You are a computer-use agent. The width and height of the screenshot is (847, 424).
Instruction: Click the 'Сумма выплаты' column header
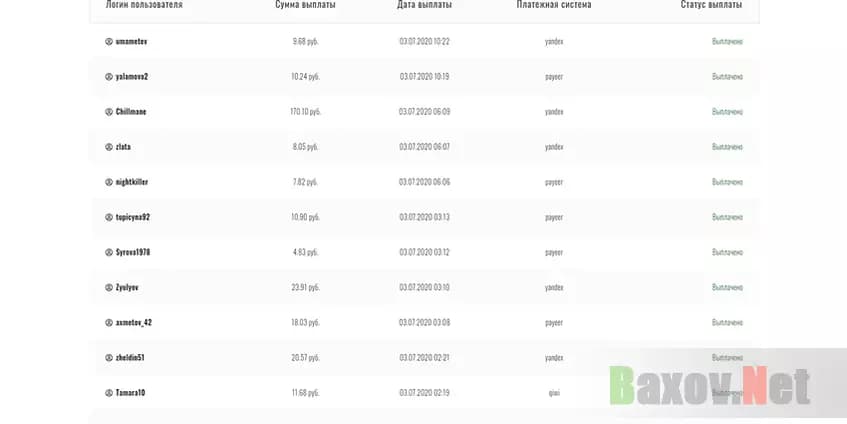[x=305, y=5]
